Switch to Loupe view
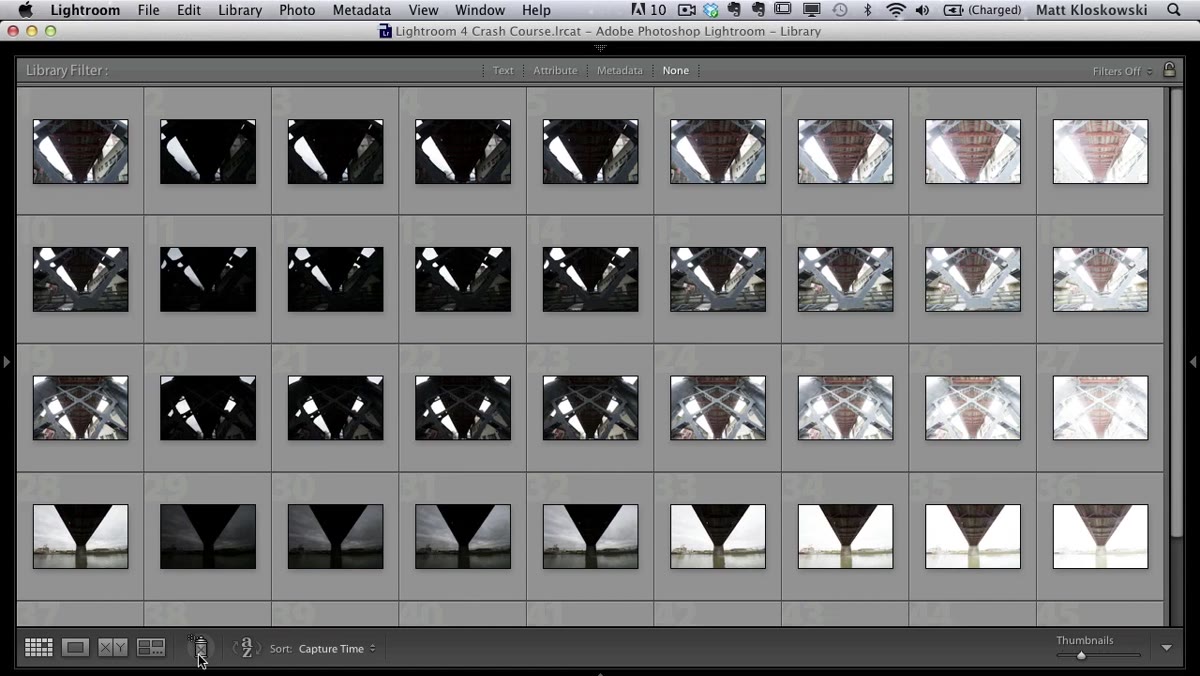Screen dimensions: 1200x676 click(75, 648)
